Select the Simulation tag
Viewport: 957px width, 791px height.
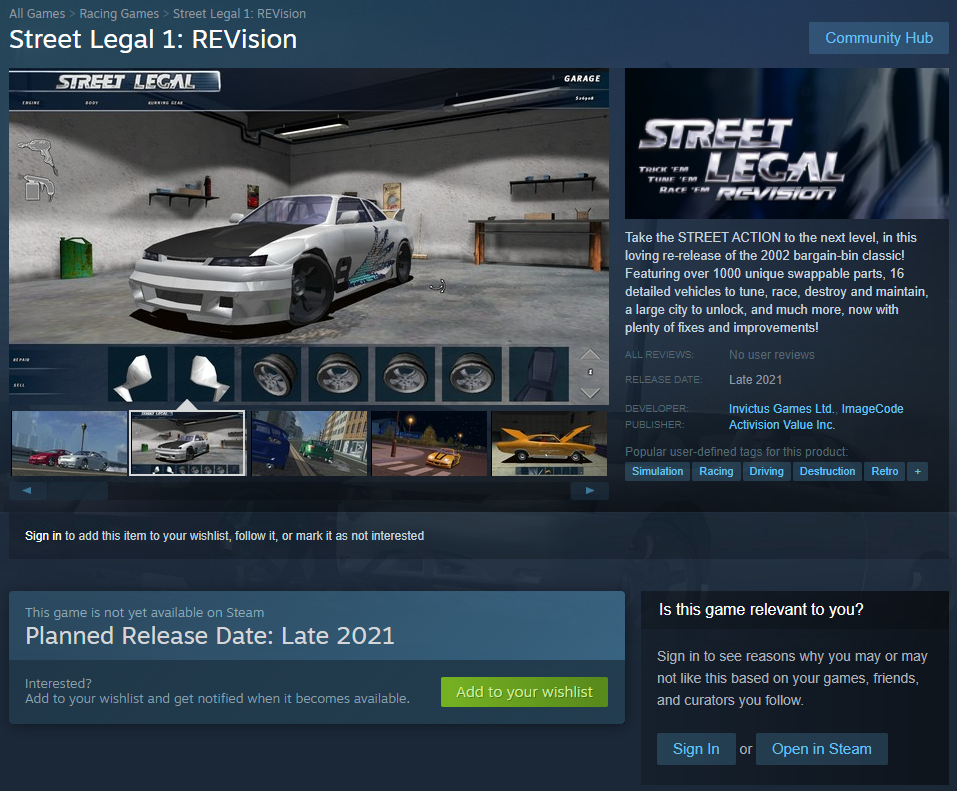(657, 471)
